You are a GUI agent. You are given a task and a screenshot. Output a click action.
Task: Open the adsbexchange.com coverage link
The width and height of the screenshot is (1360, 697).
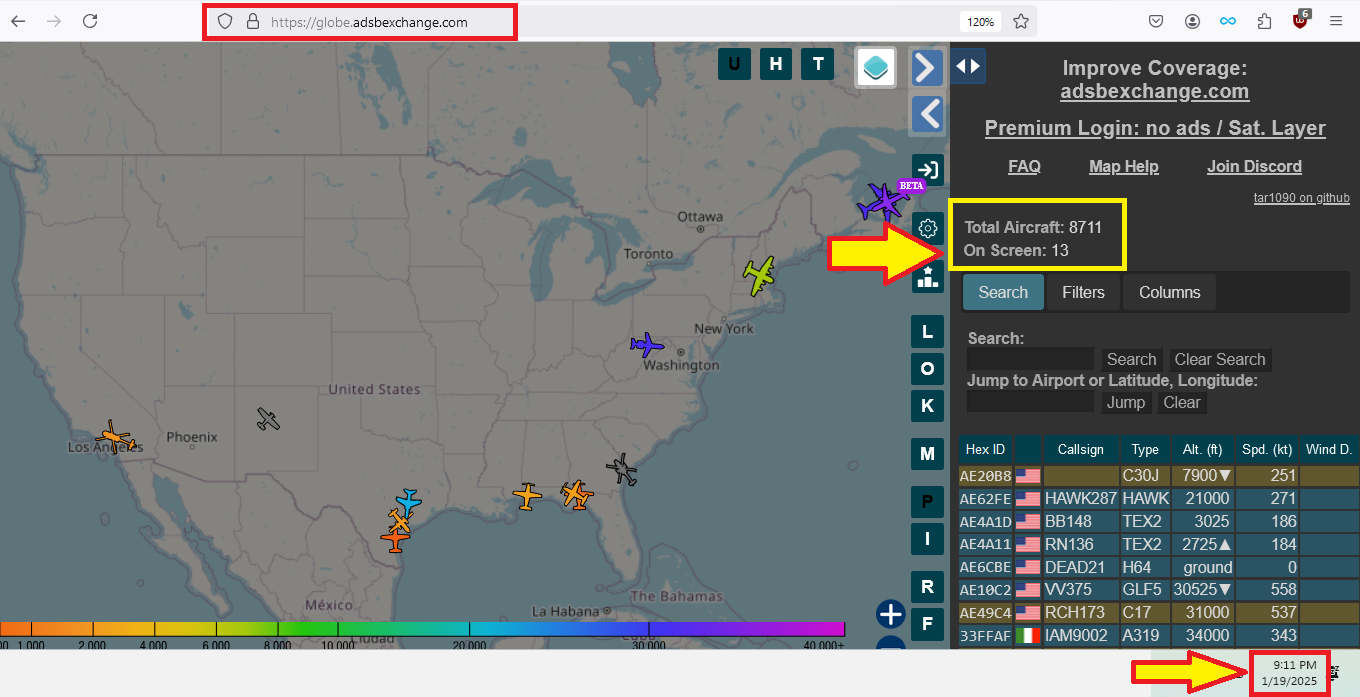click(1154, 92)
